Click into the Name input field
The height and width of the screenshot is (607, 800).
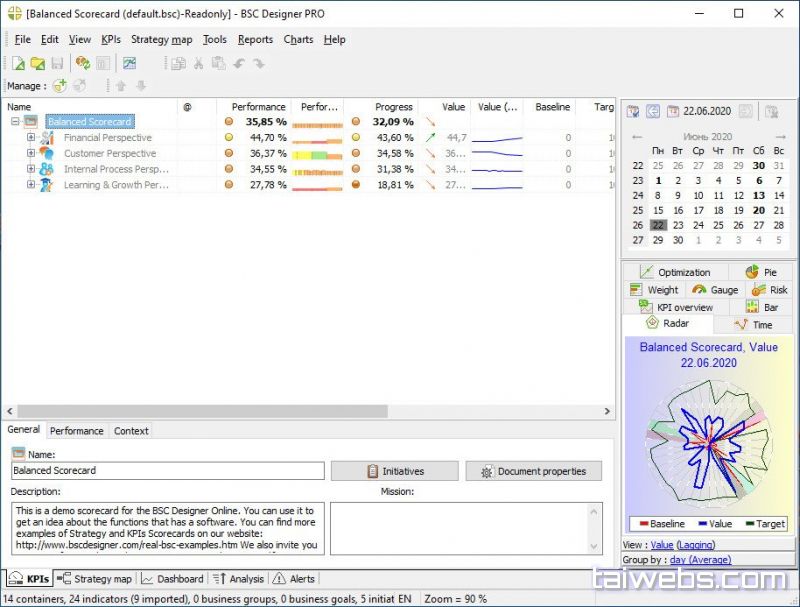(168, 471)
